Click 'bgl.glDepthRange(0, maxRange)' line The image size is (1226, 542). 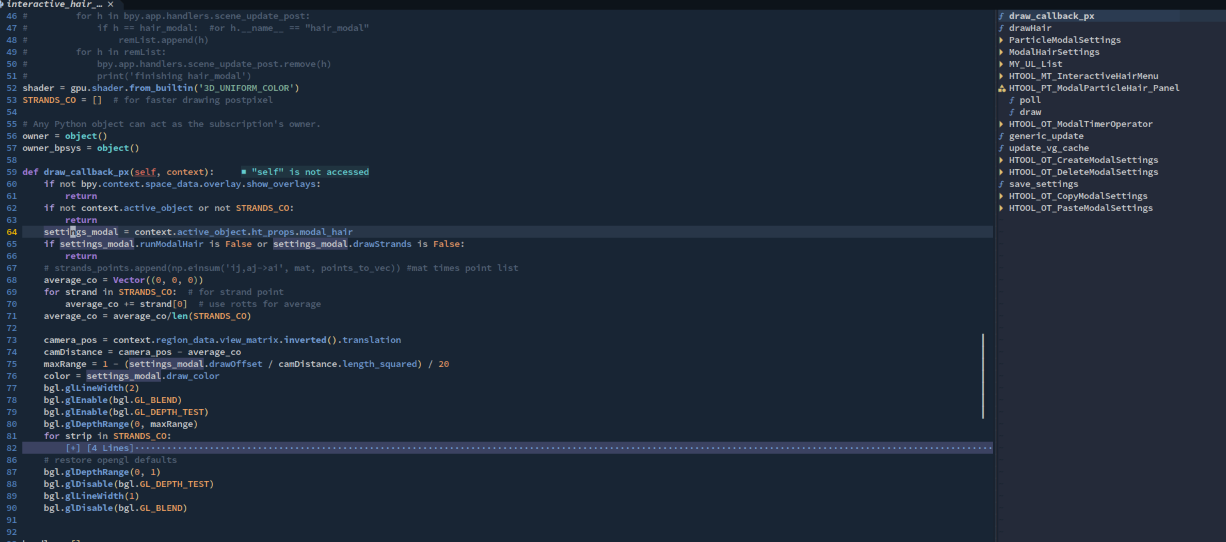[122, 424]
